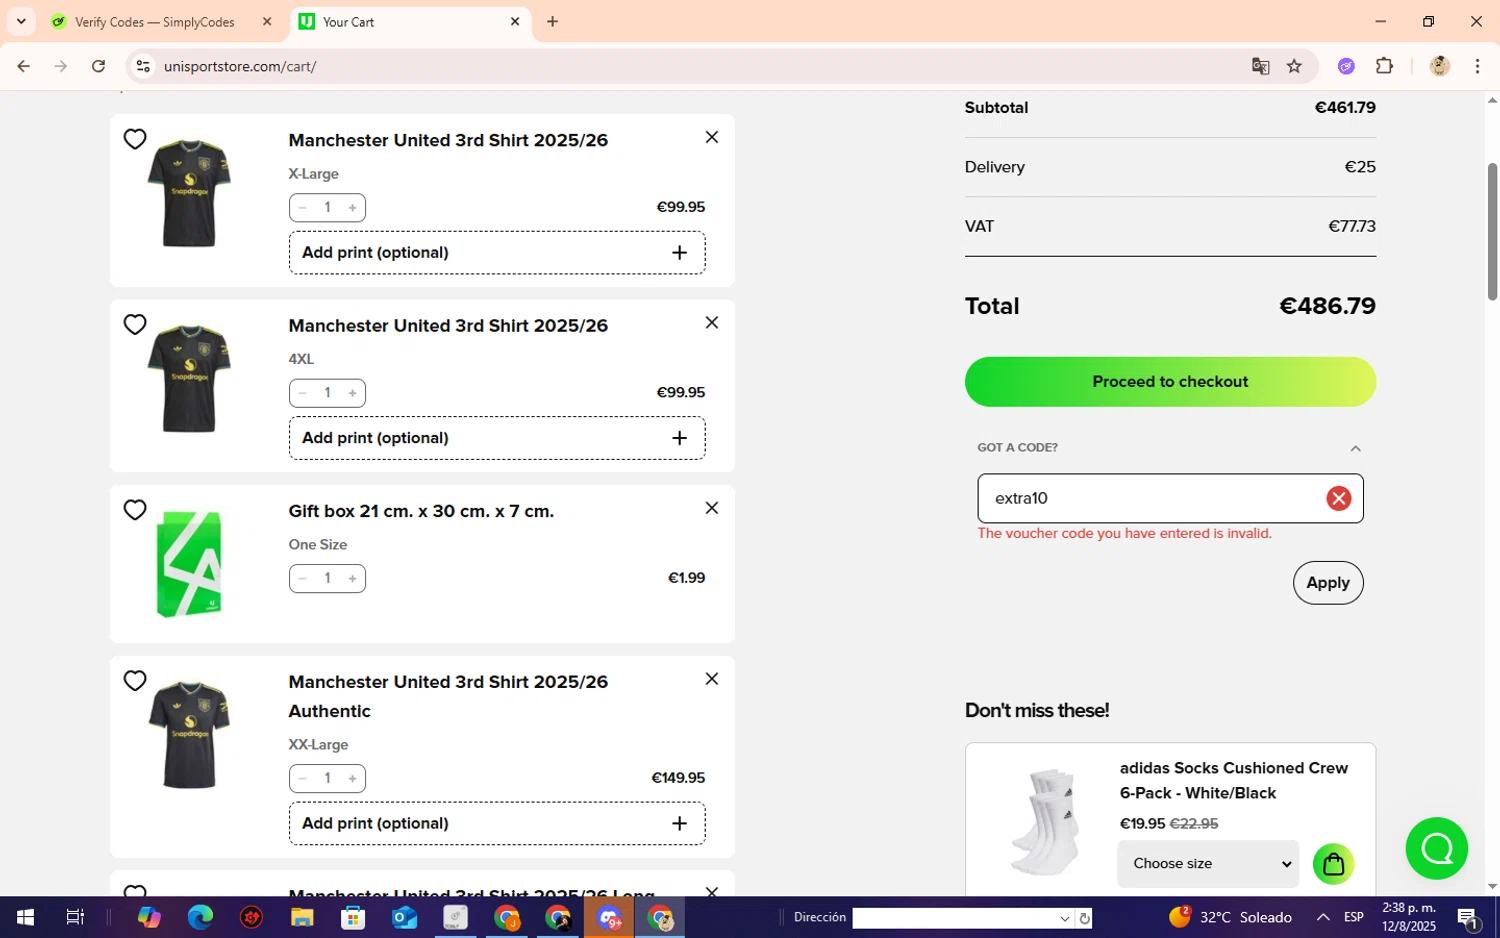Show hidden system tray icons
The image size is (1500, 938).
click(x=1322, y=917)
